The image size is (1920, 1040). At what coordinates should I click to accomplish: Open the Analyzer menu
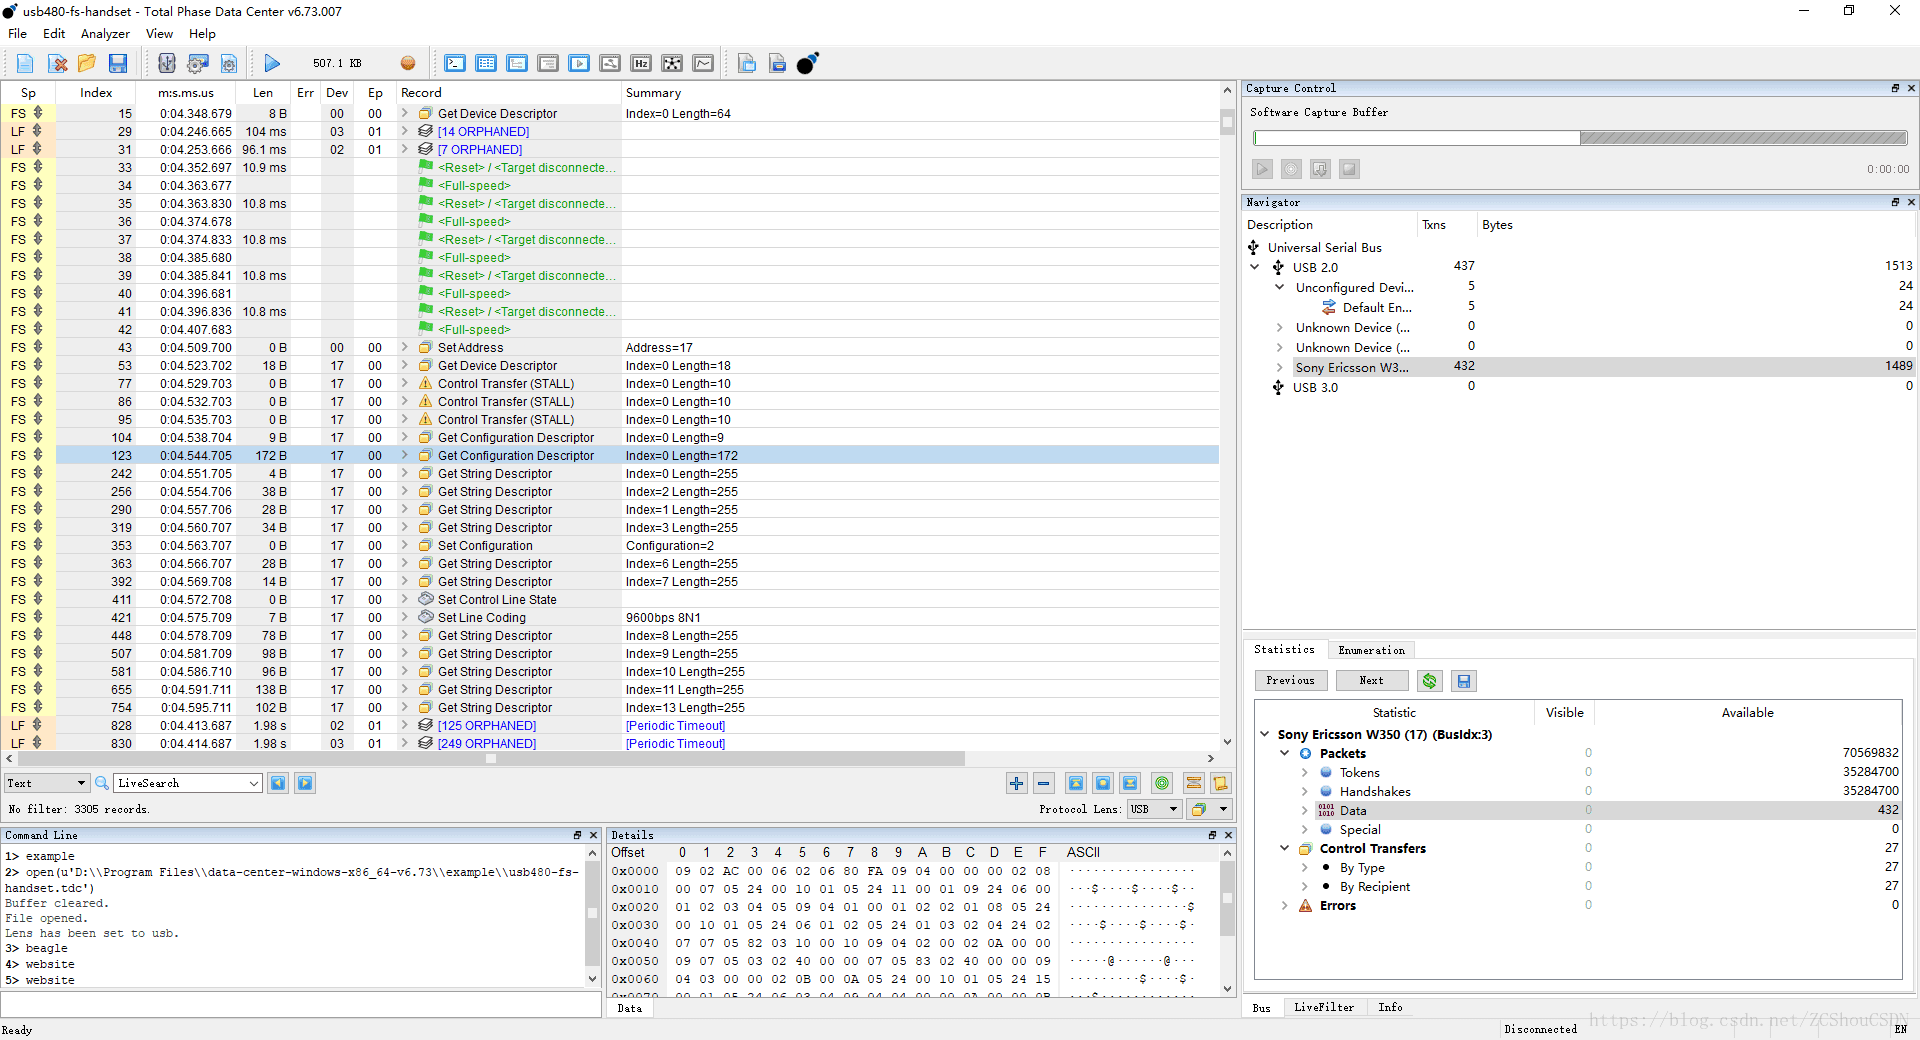(105, 34)
